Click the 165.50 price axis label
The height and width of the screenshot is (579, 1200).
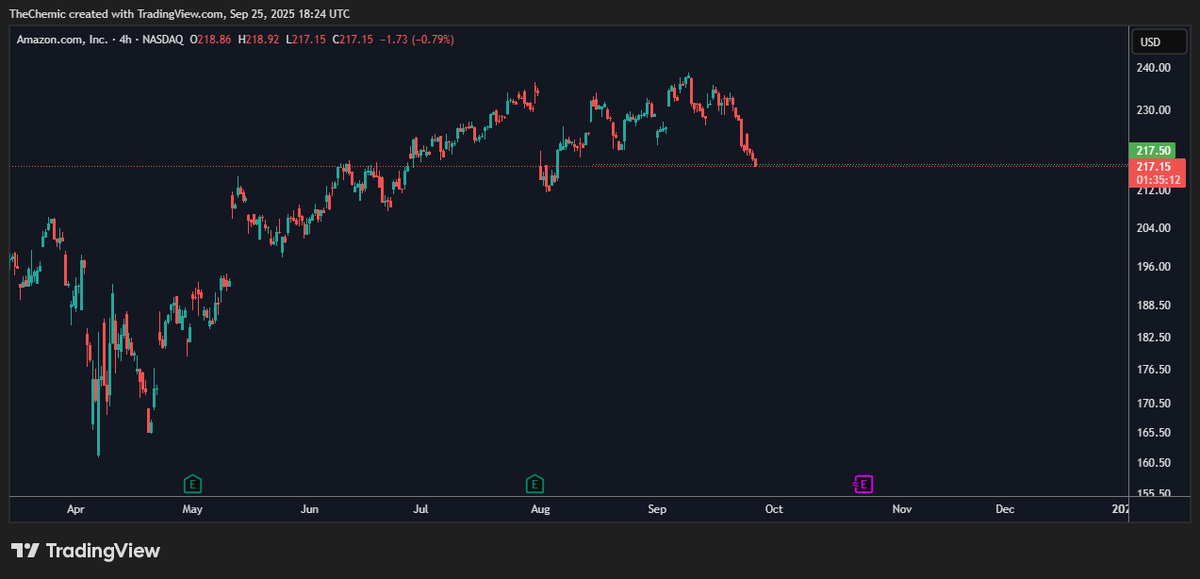click(1154, 432)
